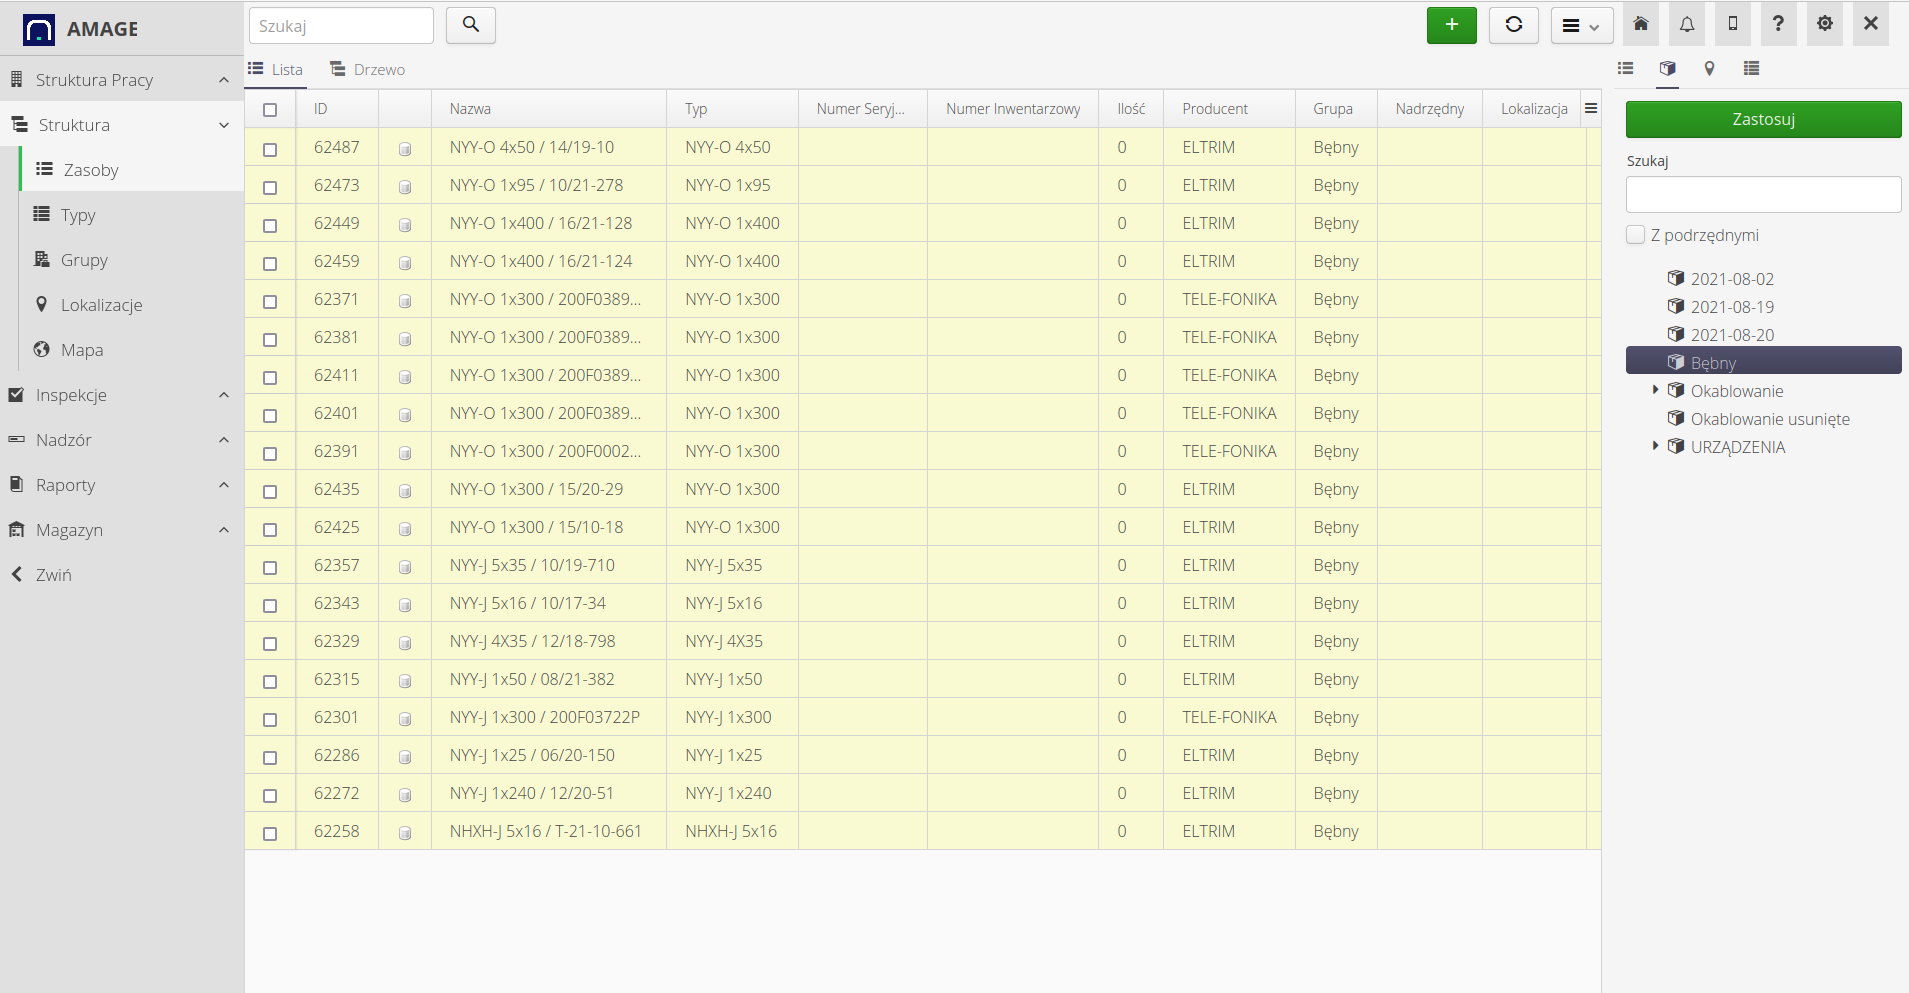1909x993 pixels.
Task: Click the mobile device icon
Action: click(x=1733, y=25)
